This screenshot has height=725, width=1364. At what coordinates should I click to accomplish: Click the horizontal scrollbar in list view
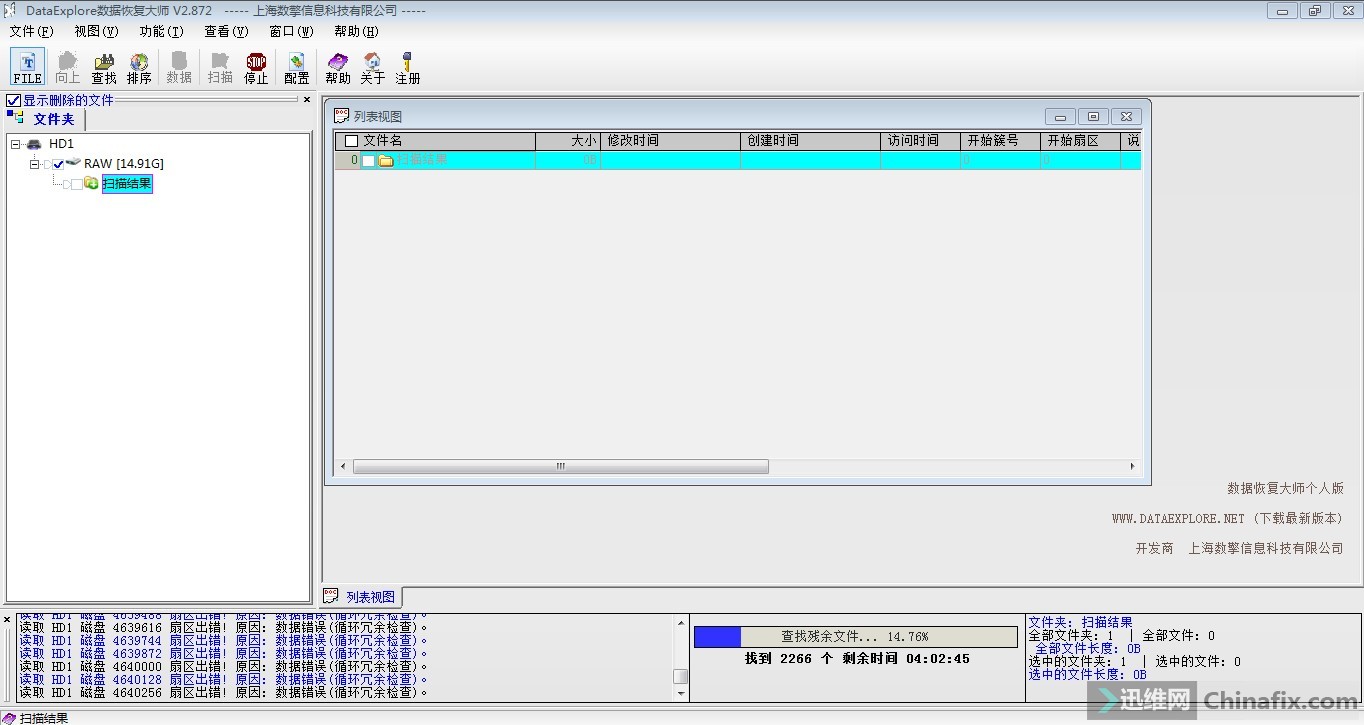click(x=560, y=466)
